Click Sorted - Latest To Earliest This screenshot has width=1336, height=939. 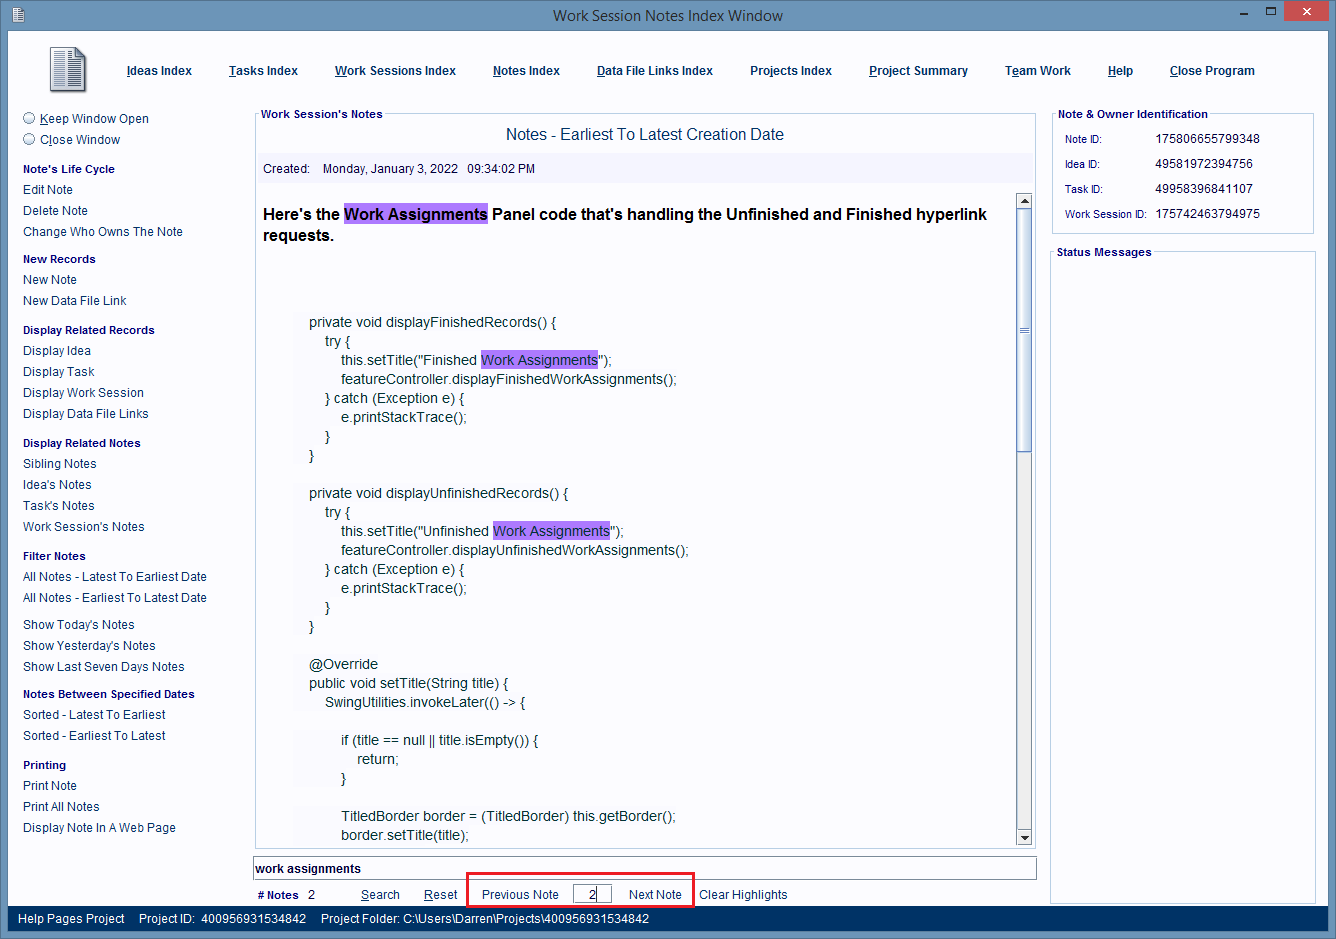pyautogui.click(x=94, y=715)
